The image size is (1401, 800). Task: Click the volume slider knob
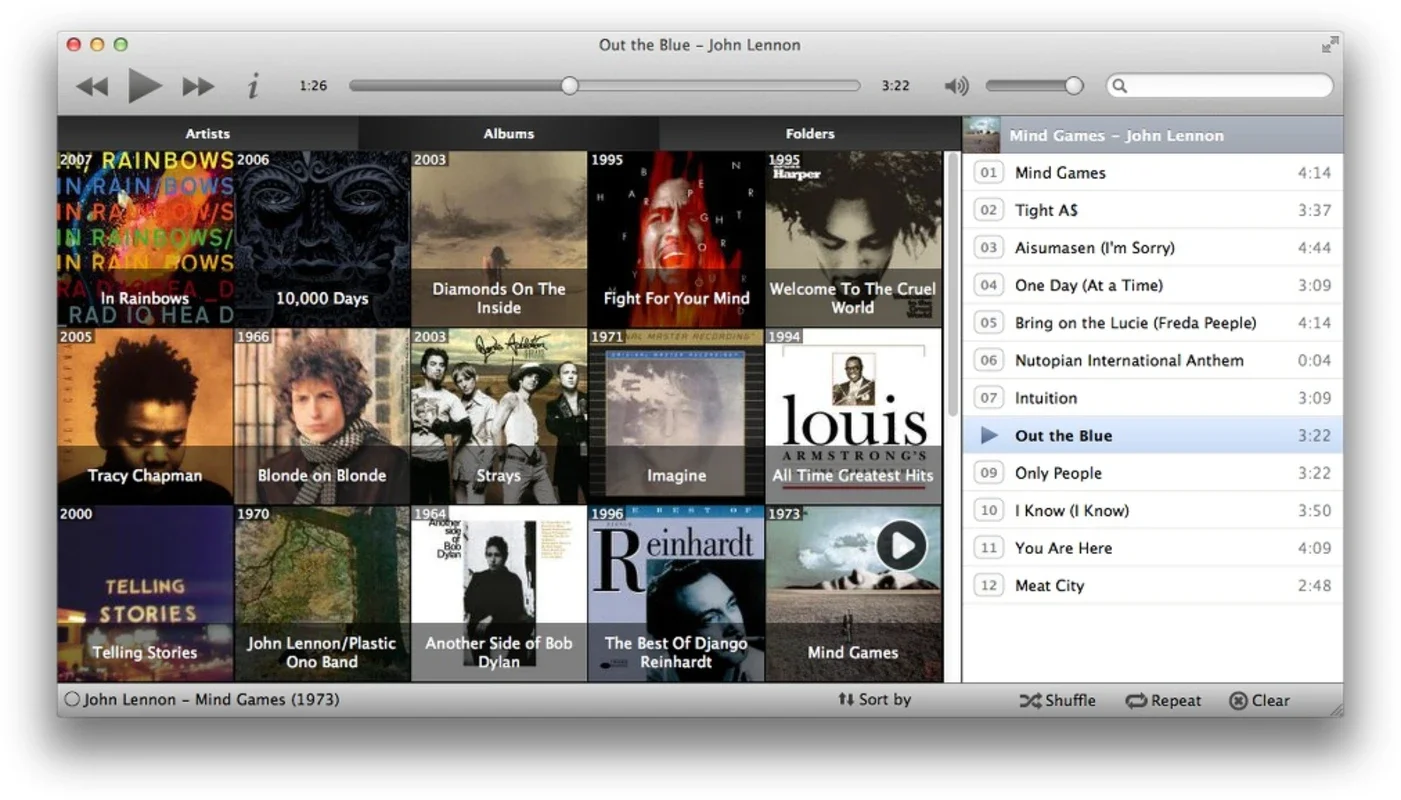tap(1074, 86)
